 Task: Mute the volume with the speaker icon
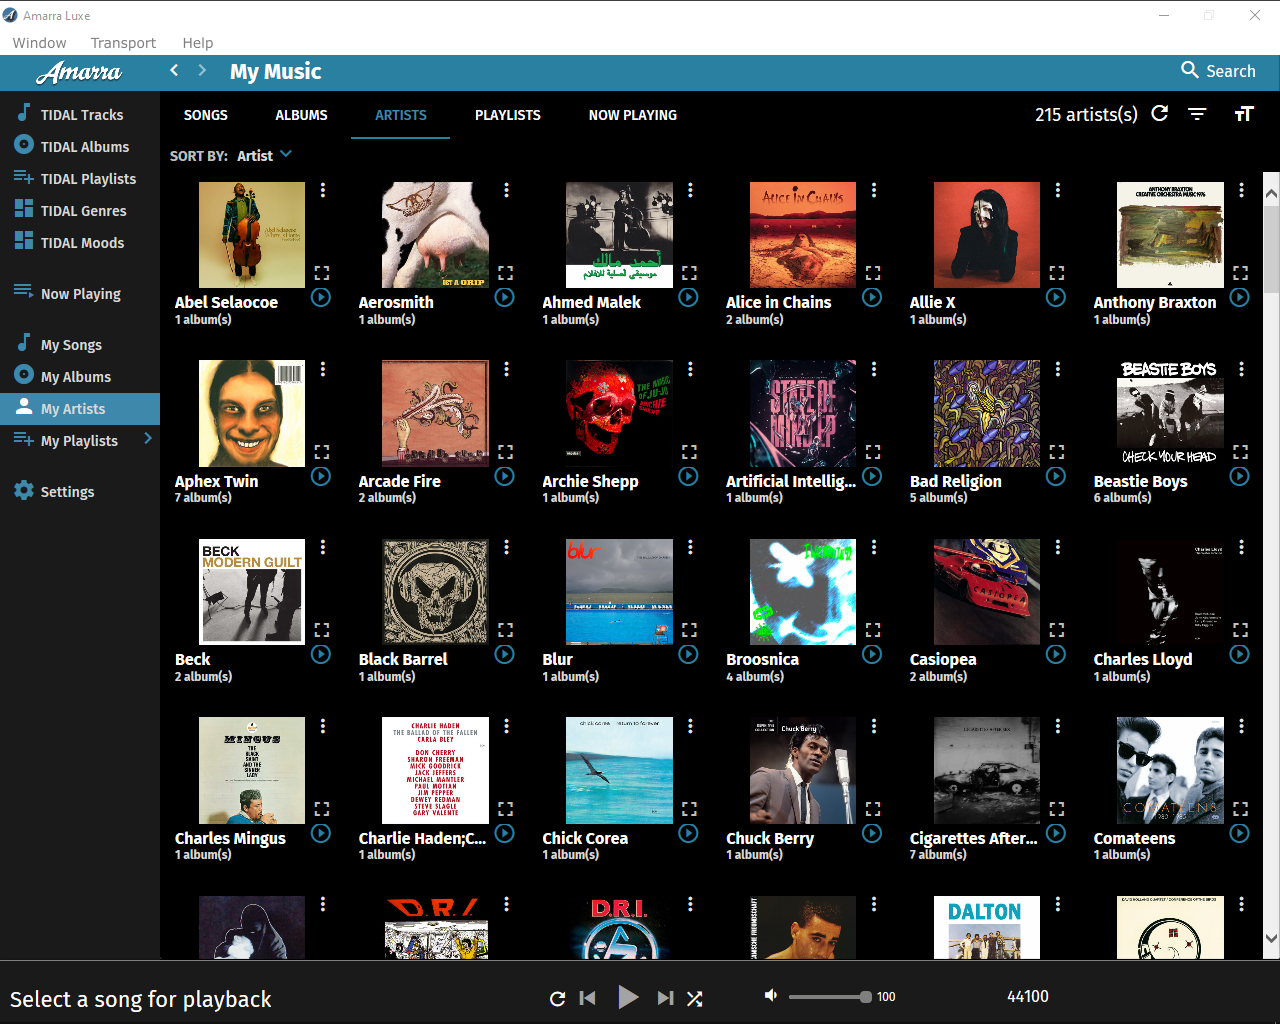tap(771, 996)
